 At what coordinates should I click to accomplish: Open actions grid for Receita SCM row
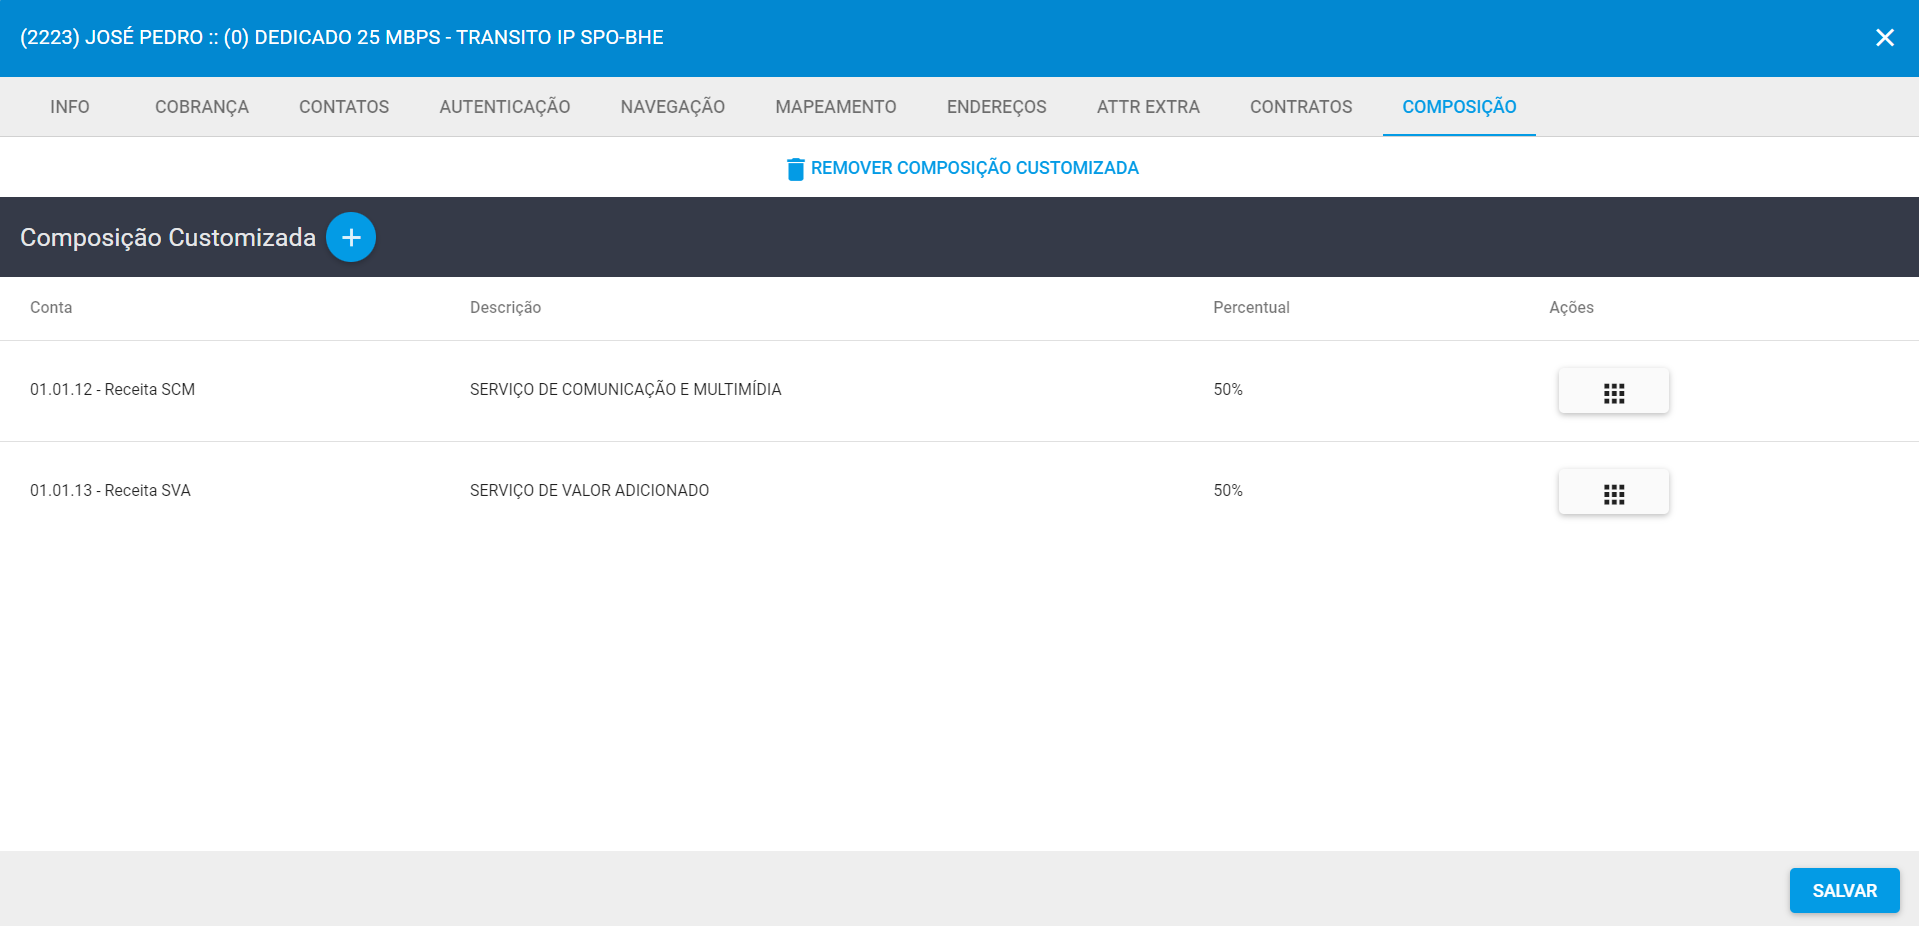[x=1613, y=391]
